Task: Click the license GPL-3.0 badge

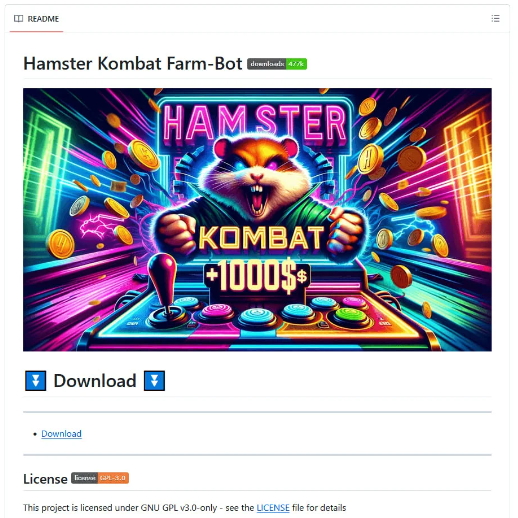Action: [x=100, y=478]
